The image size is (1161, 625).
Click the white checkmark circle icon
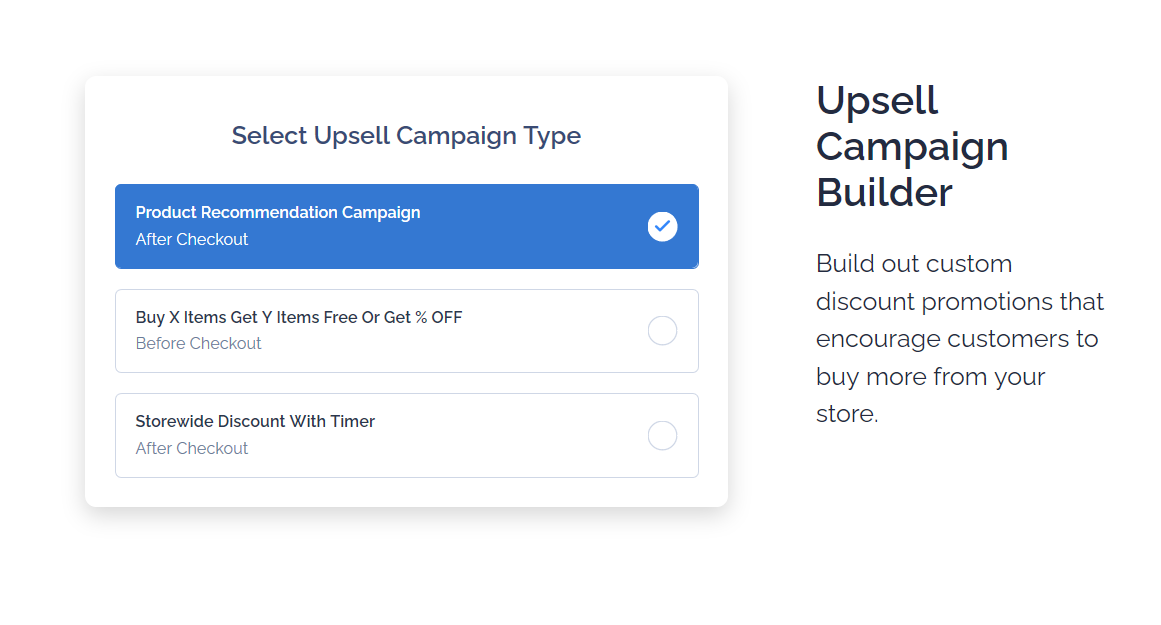pos(662,227)
